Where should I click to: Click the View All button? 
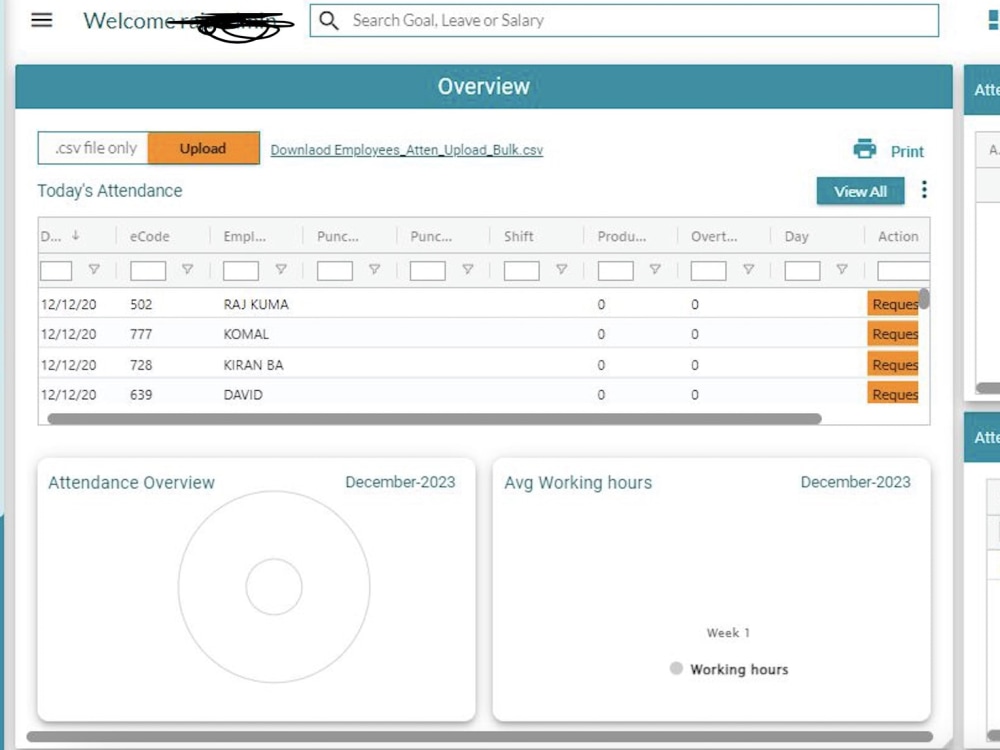pyautogui.click(x=860, y=191)
